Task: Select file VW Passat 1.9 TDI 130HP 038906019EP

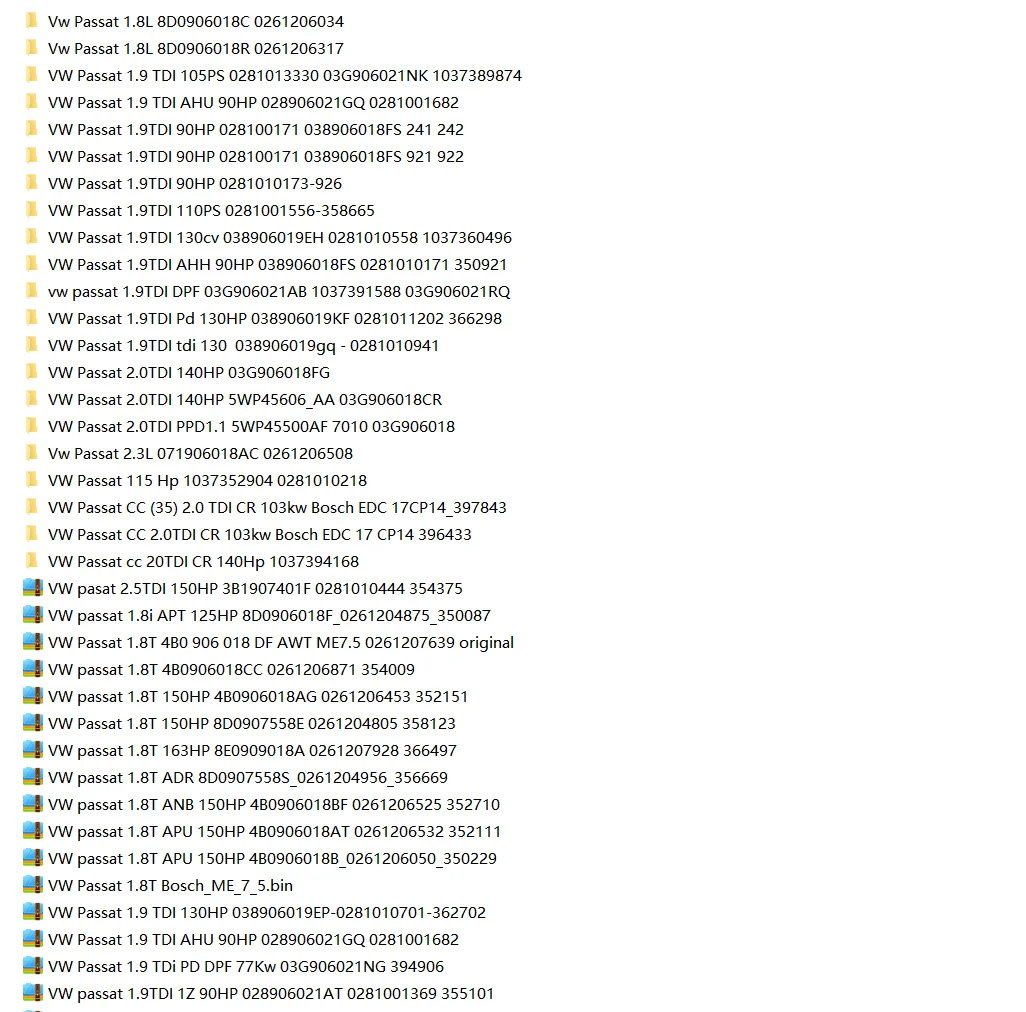Action: (x=267, y=912)
